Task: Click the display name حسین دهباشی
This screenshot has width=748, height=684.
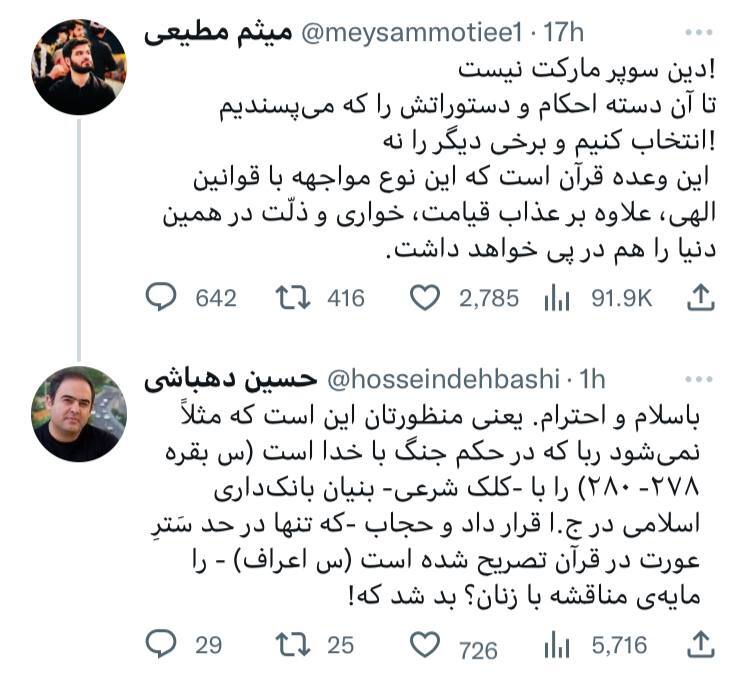Action: click(231, 381)
